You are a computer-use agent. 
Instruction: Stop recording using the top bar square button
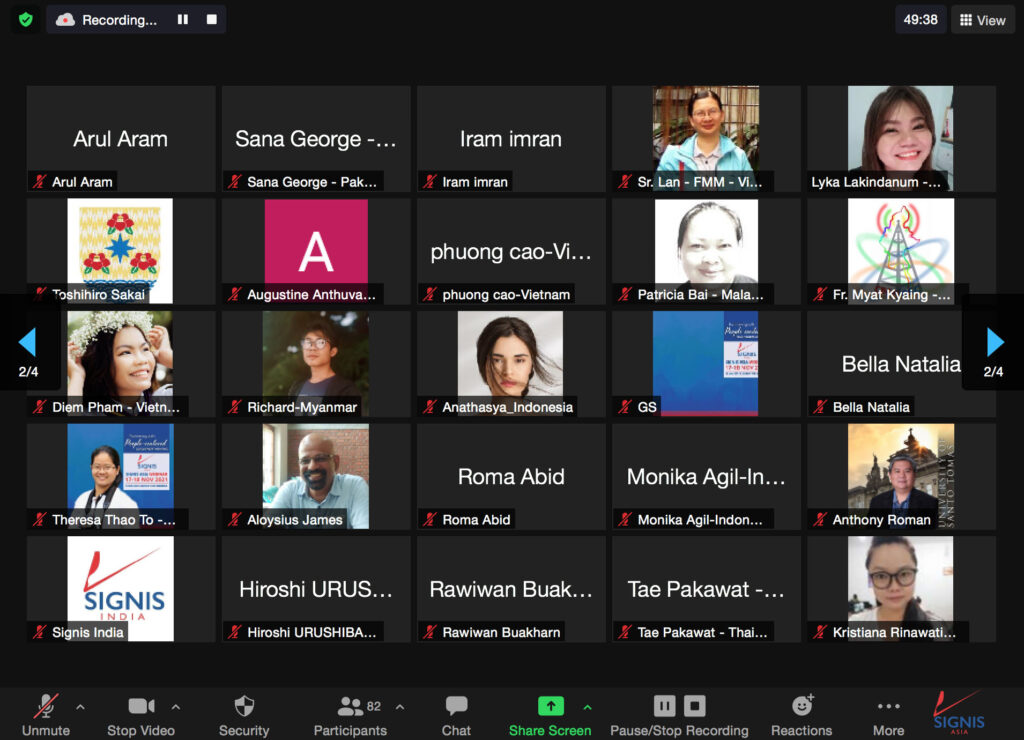[211, 20]
